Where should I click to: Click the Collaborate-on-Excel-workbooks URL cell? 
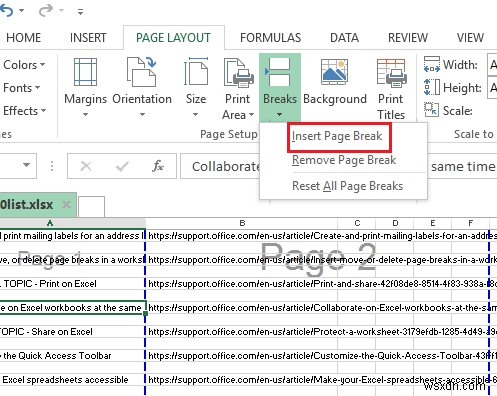(242, 308)
